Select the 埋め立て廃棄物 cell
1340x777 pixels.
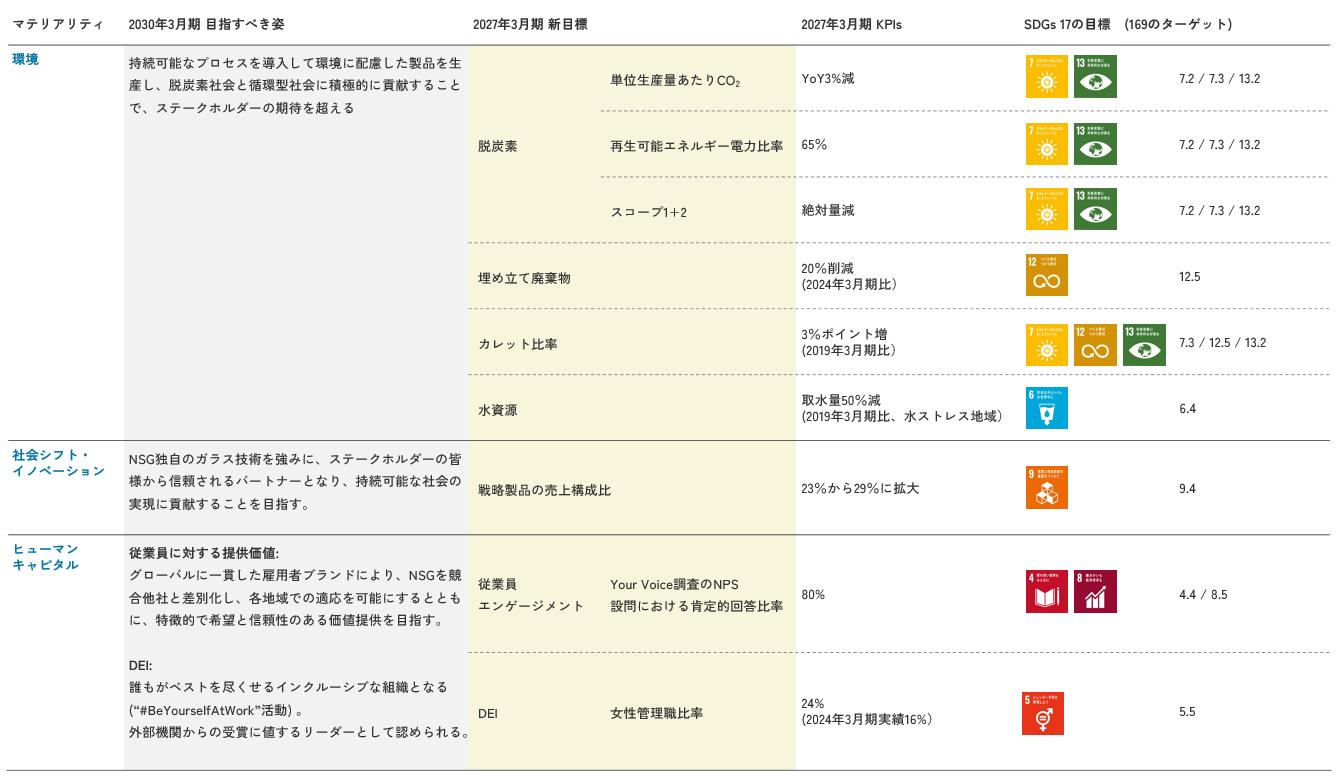click(524, 278)
